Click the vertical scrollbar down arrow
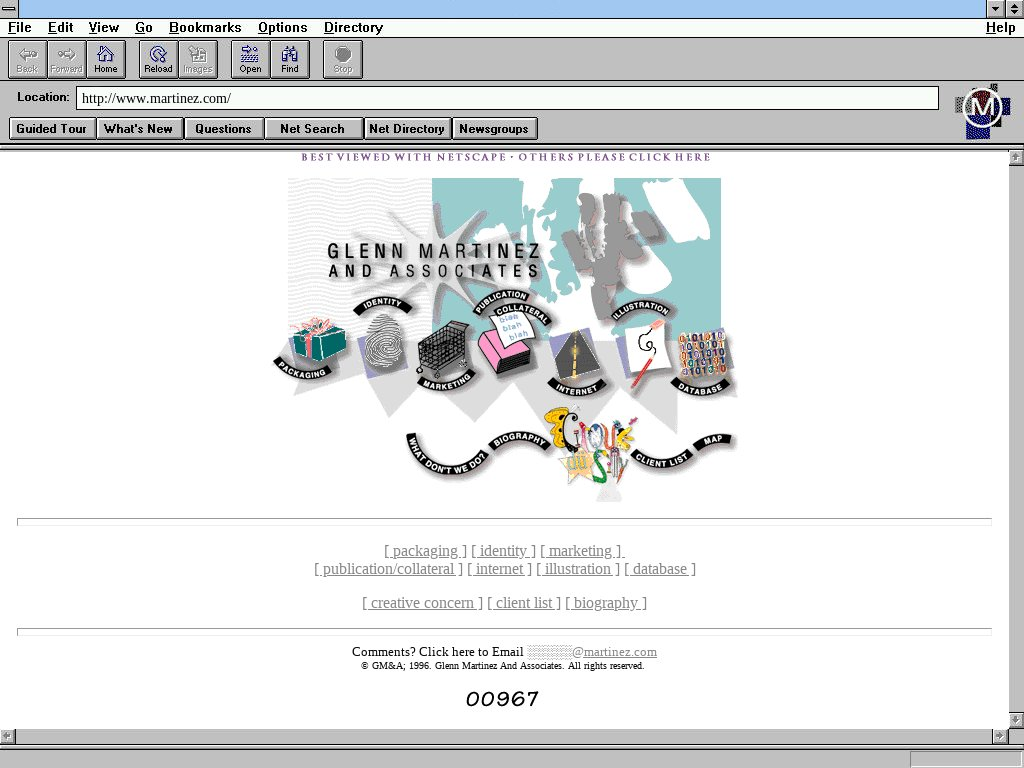Viewport: 1024px width, 768px height. pos(1015,720)
